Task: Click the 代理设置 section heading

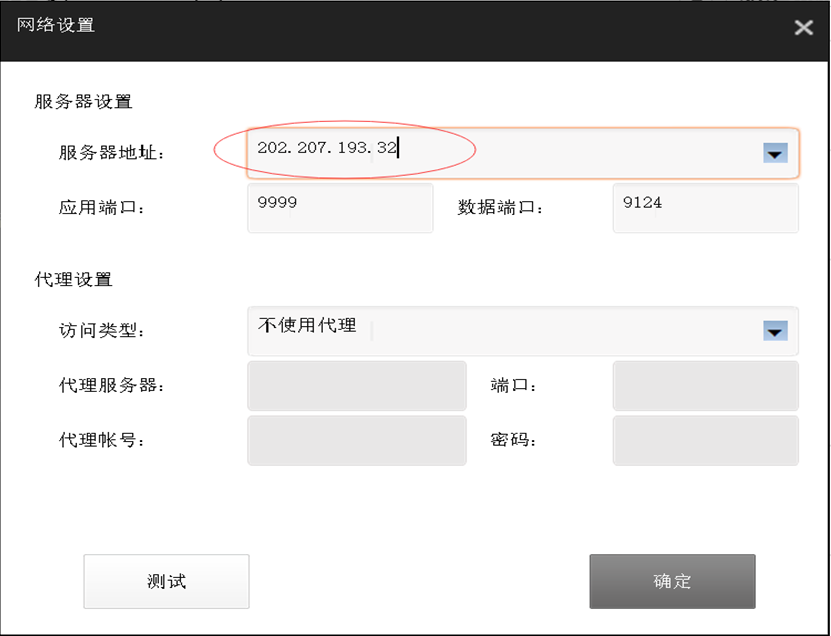Action: click(73, 279)
